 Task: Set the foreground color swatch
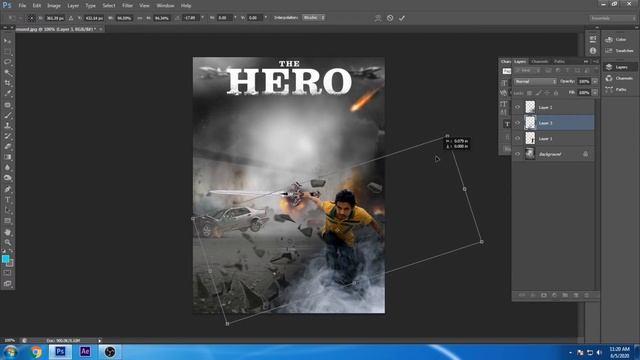click(5, 259)
